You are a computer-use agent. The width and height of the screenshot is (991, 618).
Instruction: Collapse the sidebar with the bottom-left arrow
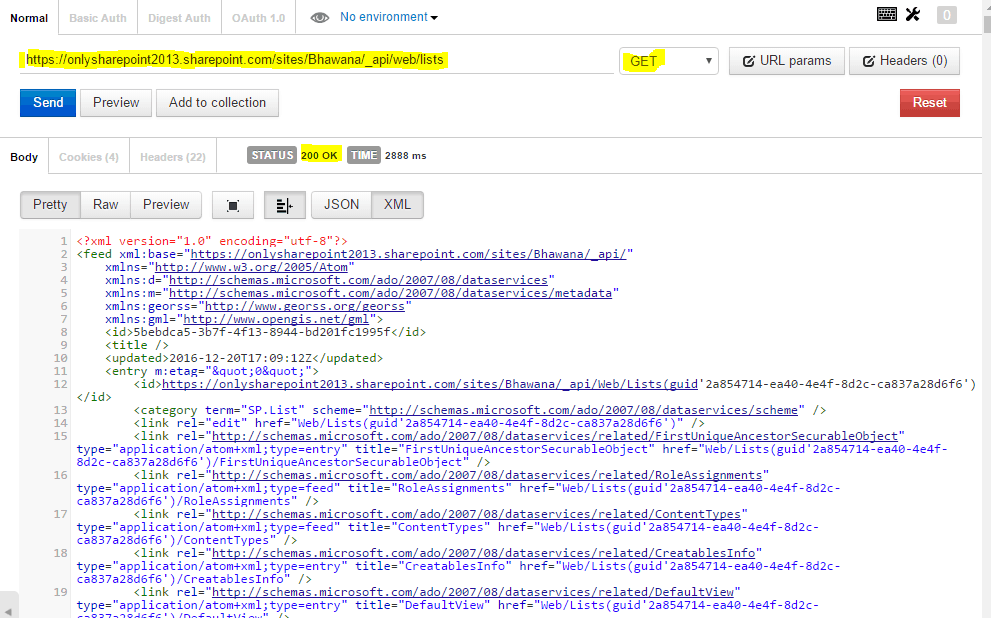click(10, 604)
